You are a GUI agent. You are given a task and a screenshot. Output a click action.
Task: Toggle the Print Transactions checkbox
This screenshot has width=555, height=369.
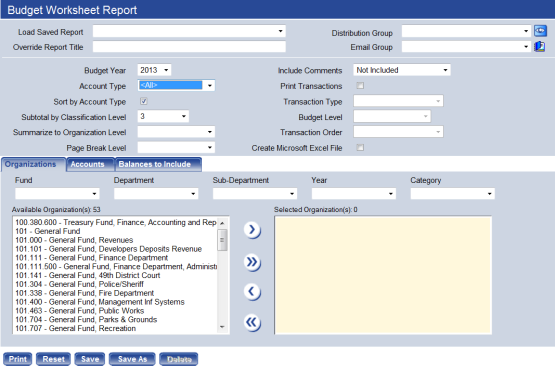360,86
